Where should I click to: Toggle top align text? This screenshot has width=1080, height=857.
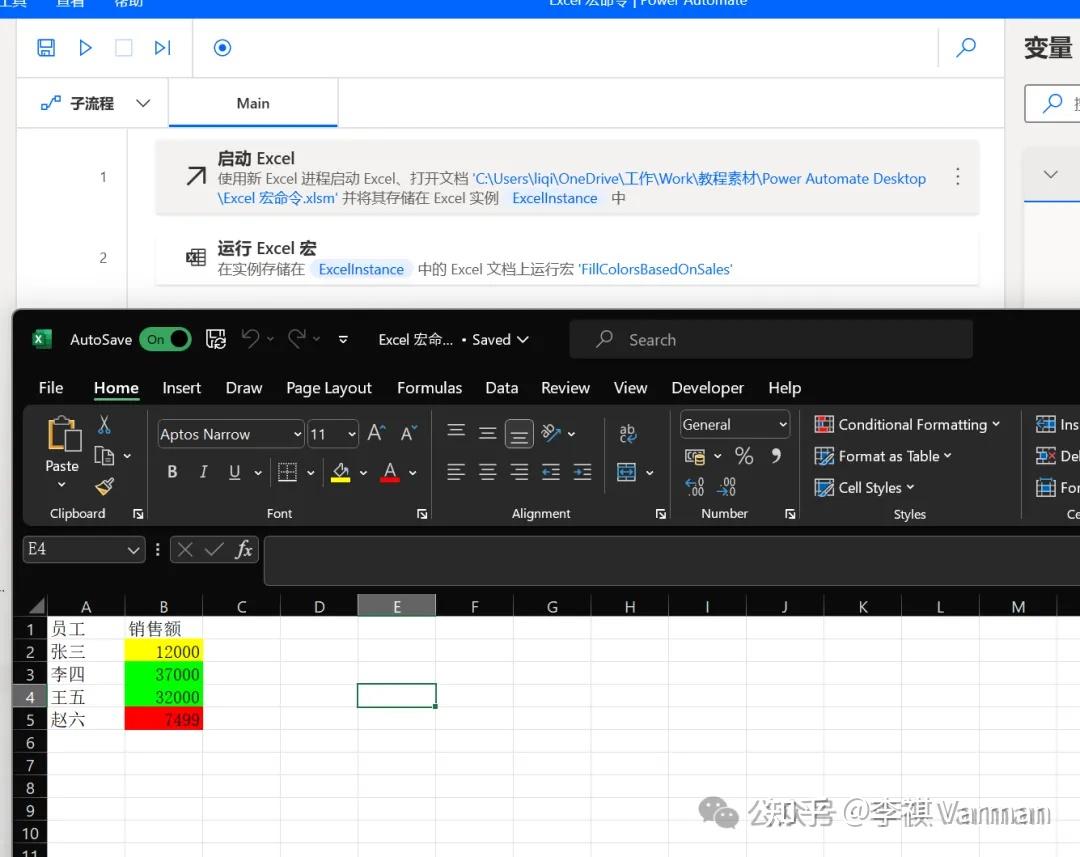tap(456, 432)
